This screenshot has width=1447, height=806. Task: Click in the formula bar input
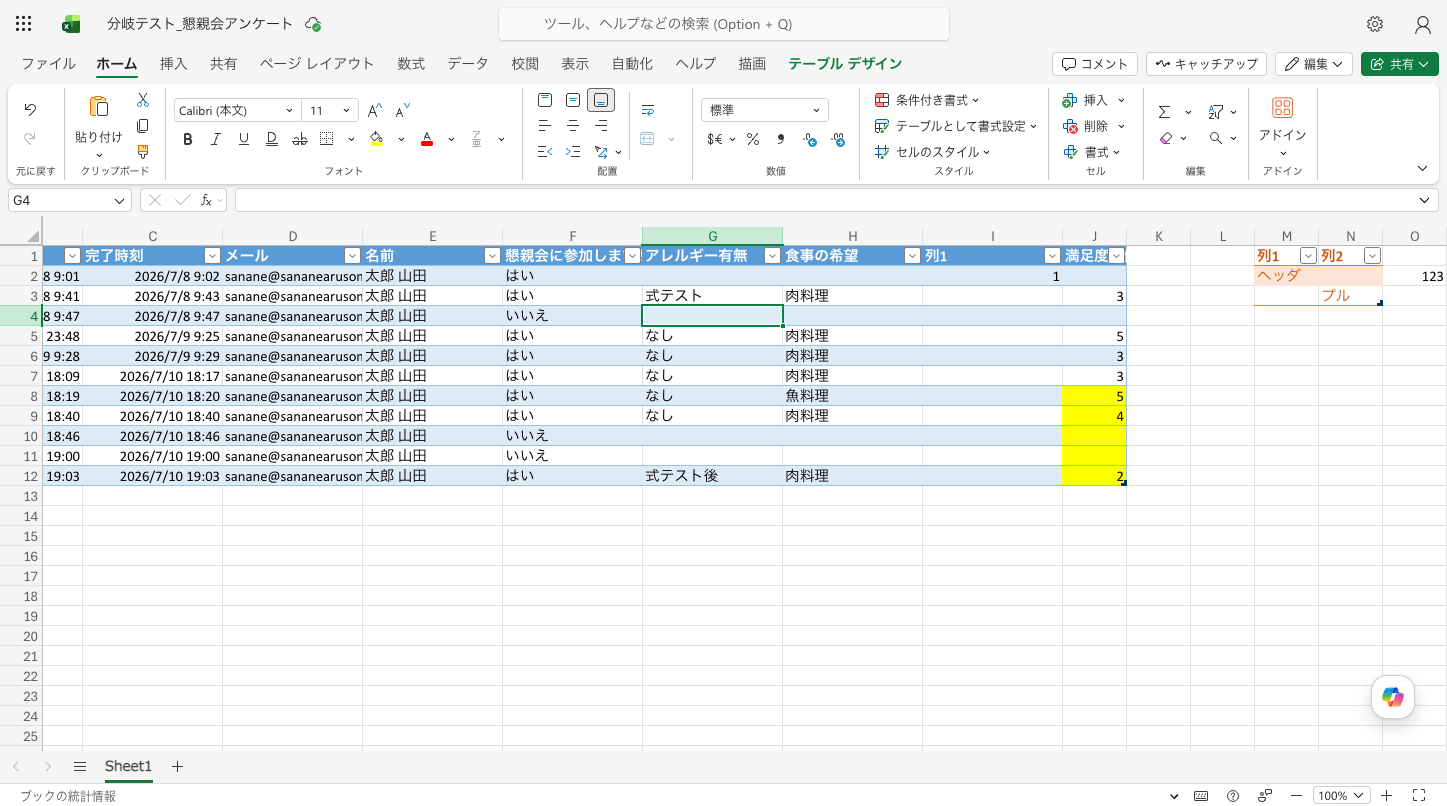(825, 200)
